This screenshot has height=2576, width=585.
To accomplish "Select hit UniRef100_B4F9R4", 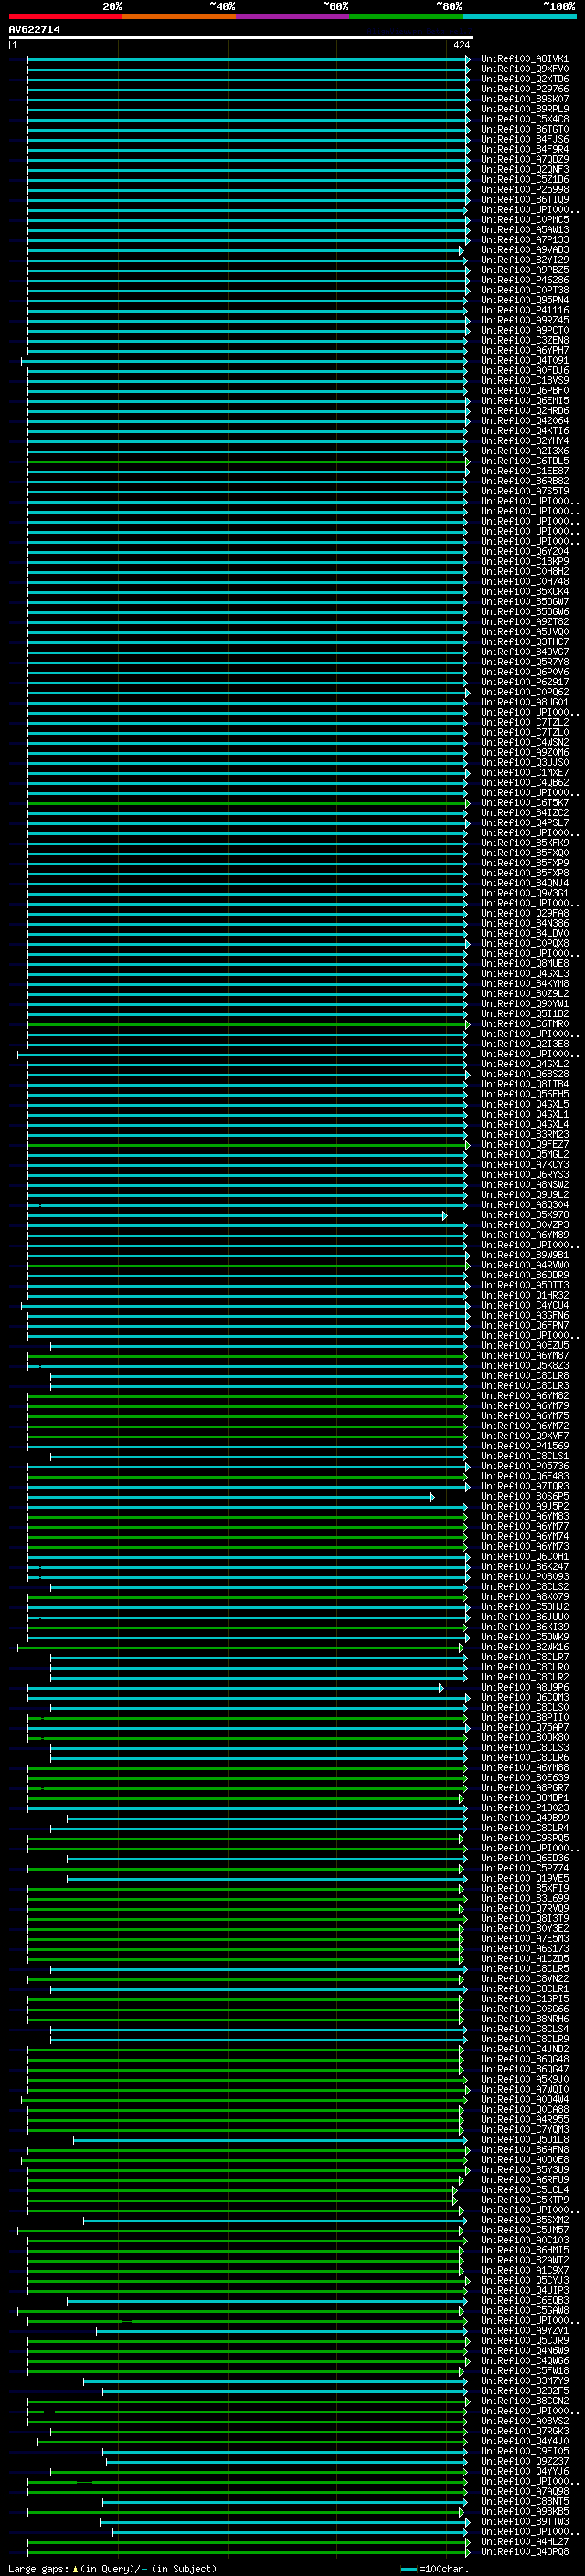I will [525, 149].
